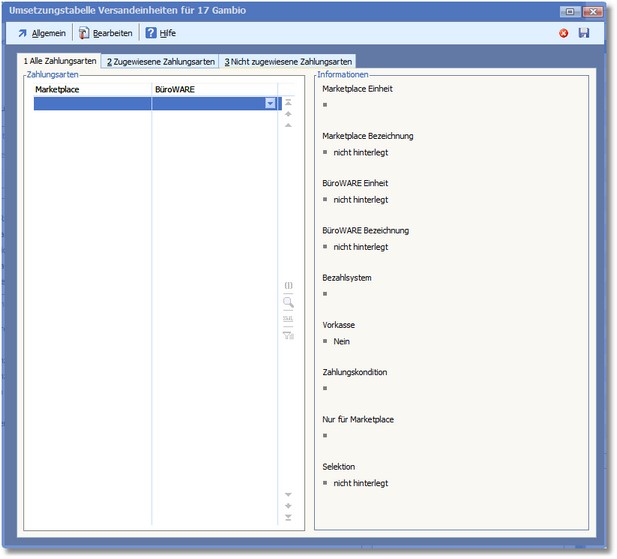This screenshot has width=617, height=559.
Task: Click the Bearbeiten clipboard icon
Action: click(84, 33)
